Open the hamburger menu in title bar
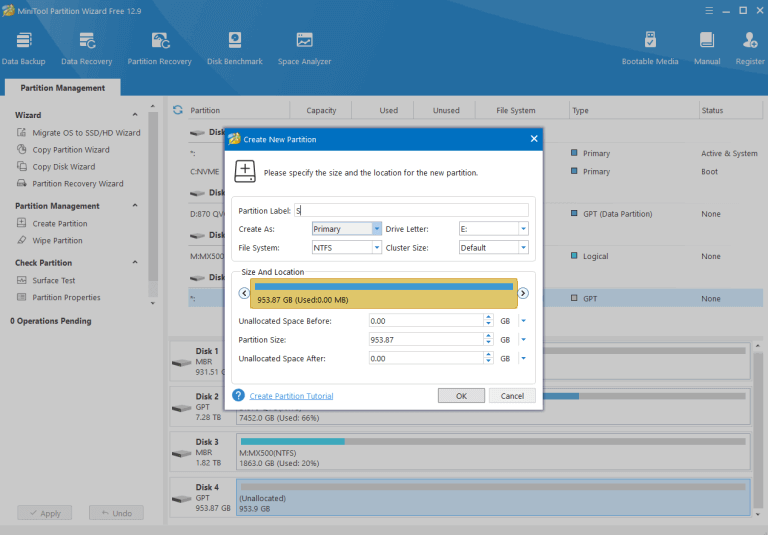This screenshot has width=768, height=535. pos(709,10)
